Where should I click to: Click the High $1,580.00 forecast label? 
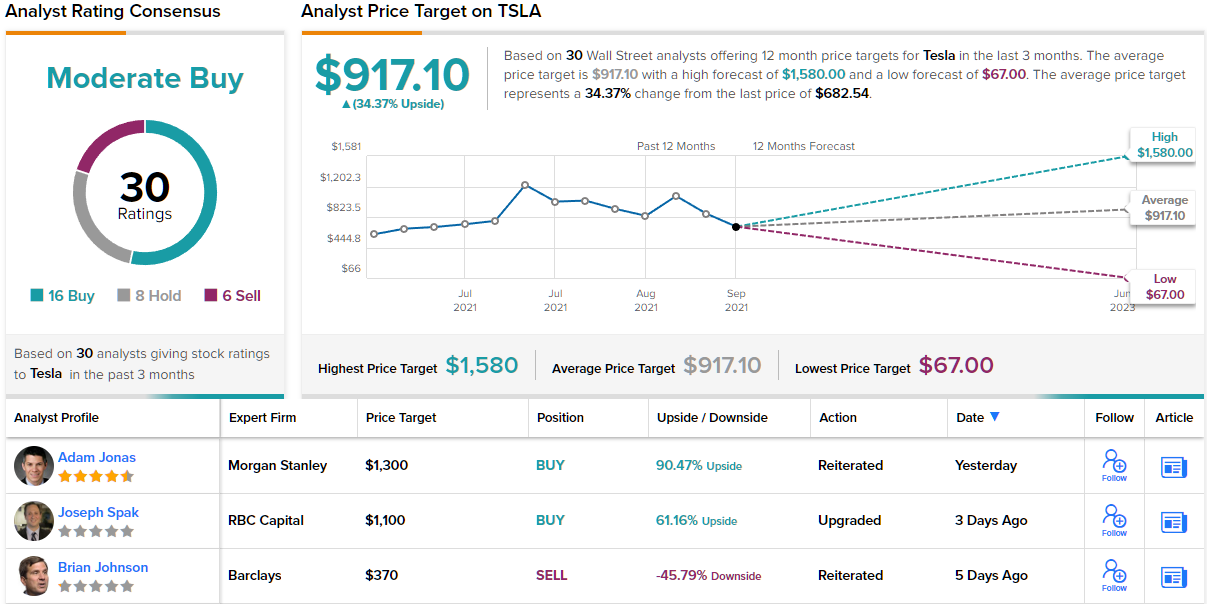pos(1164,145)
